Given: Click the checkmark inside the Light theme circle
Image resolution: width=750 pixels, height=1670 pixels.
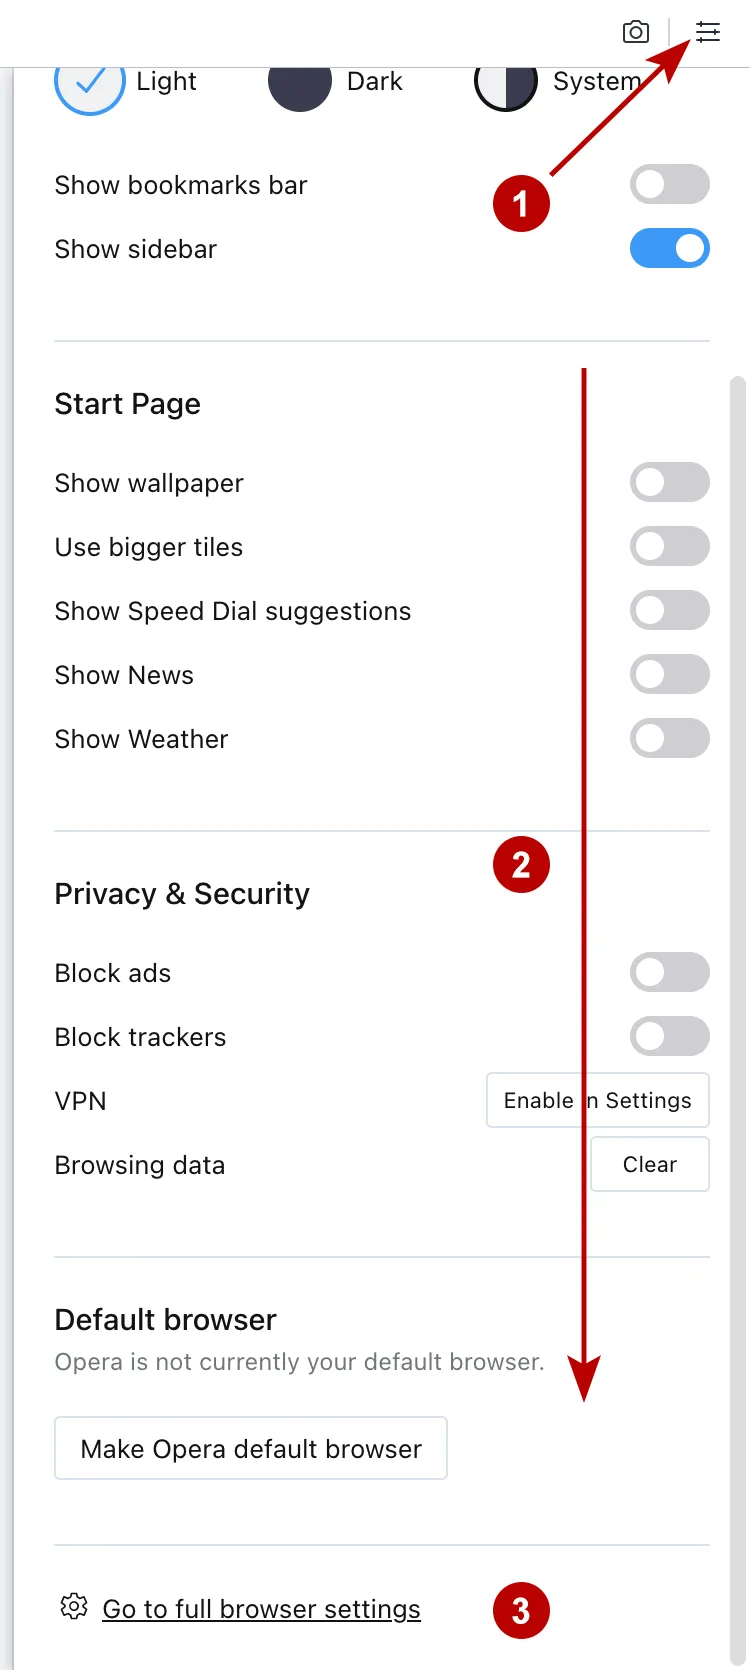Looking at the screenshot, I should pyautogui.click(x=89, y=86).
